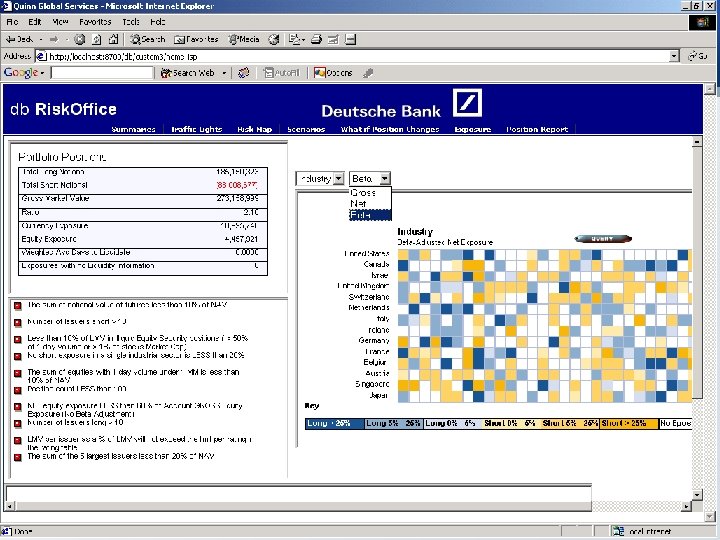Click the Equity Exposure row

pos(143,239)
